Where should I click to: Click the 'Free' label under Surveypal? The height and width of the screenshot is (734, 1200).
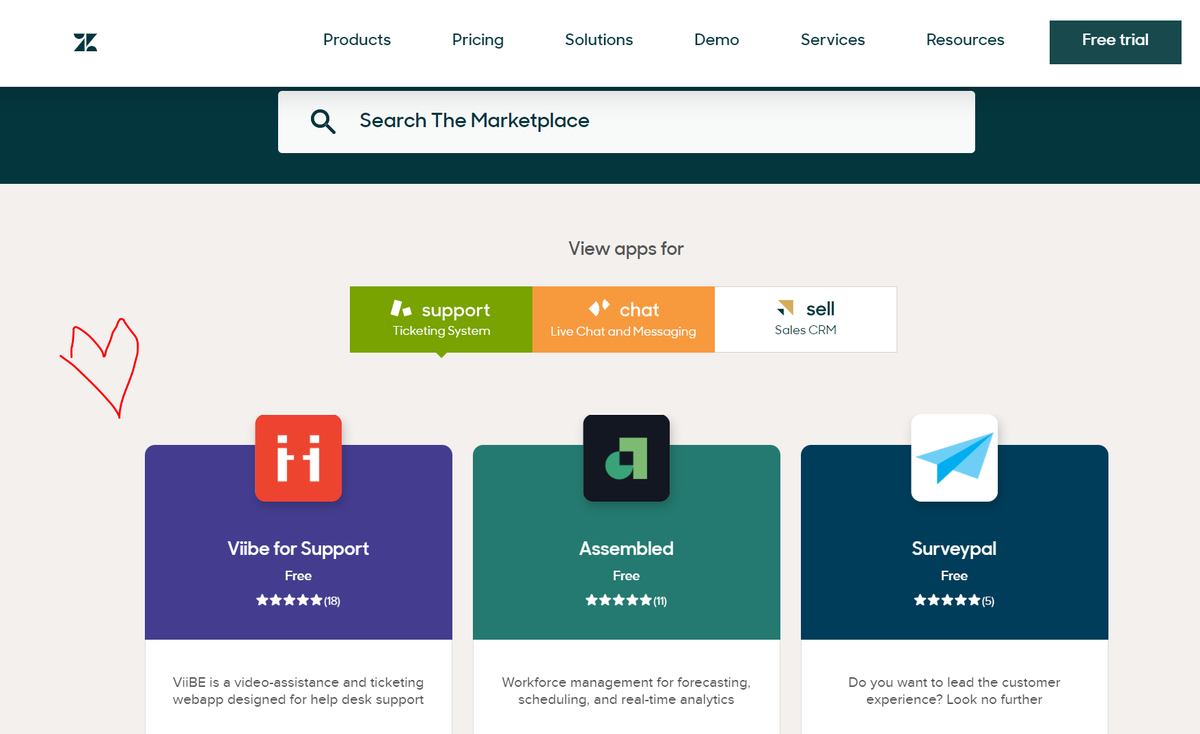coord(954,576)
